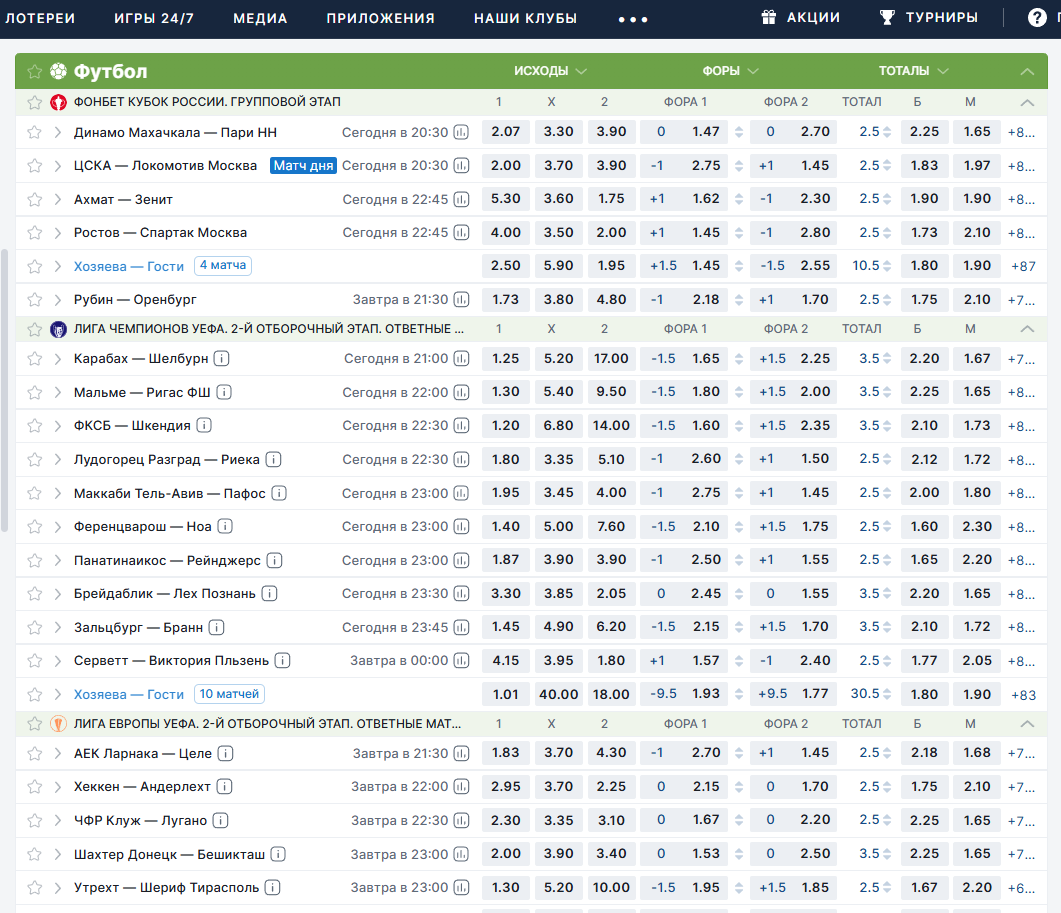Expand the ФКСБ — Шкендия row

[x=58, y=426]
